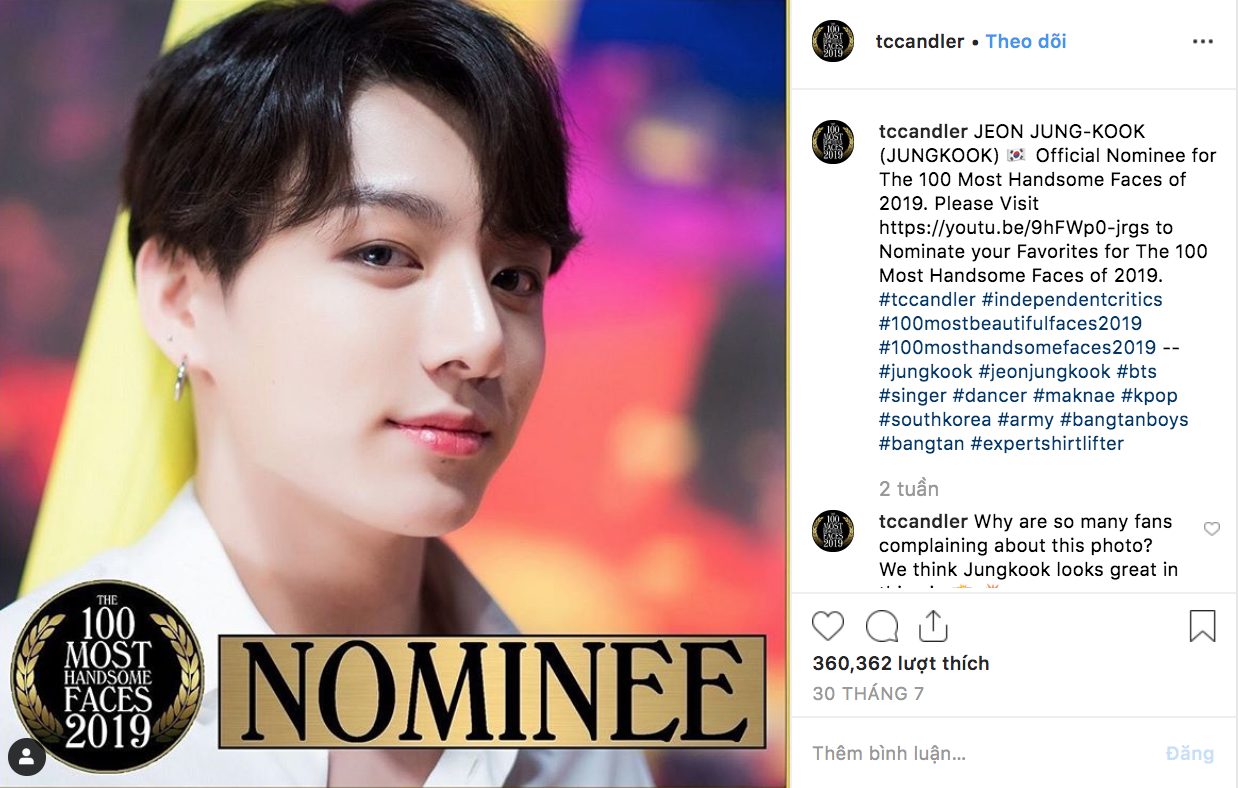Viewport: 1238px width, 788px height.
Task: Like the post with the heart icon
Action: [x=828, y=626]
